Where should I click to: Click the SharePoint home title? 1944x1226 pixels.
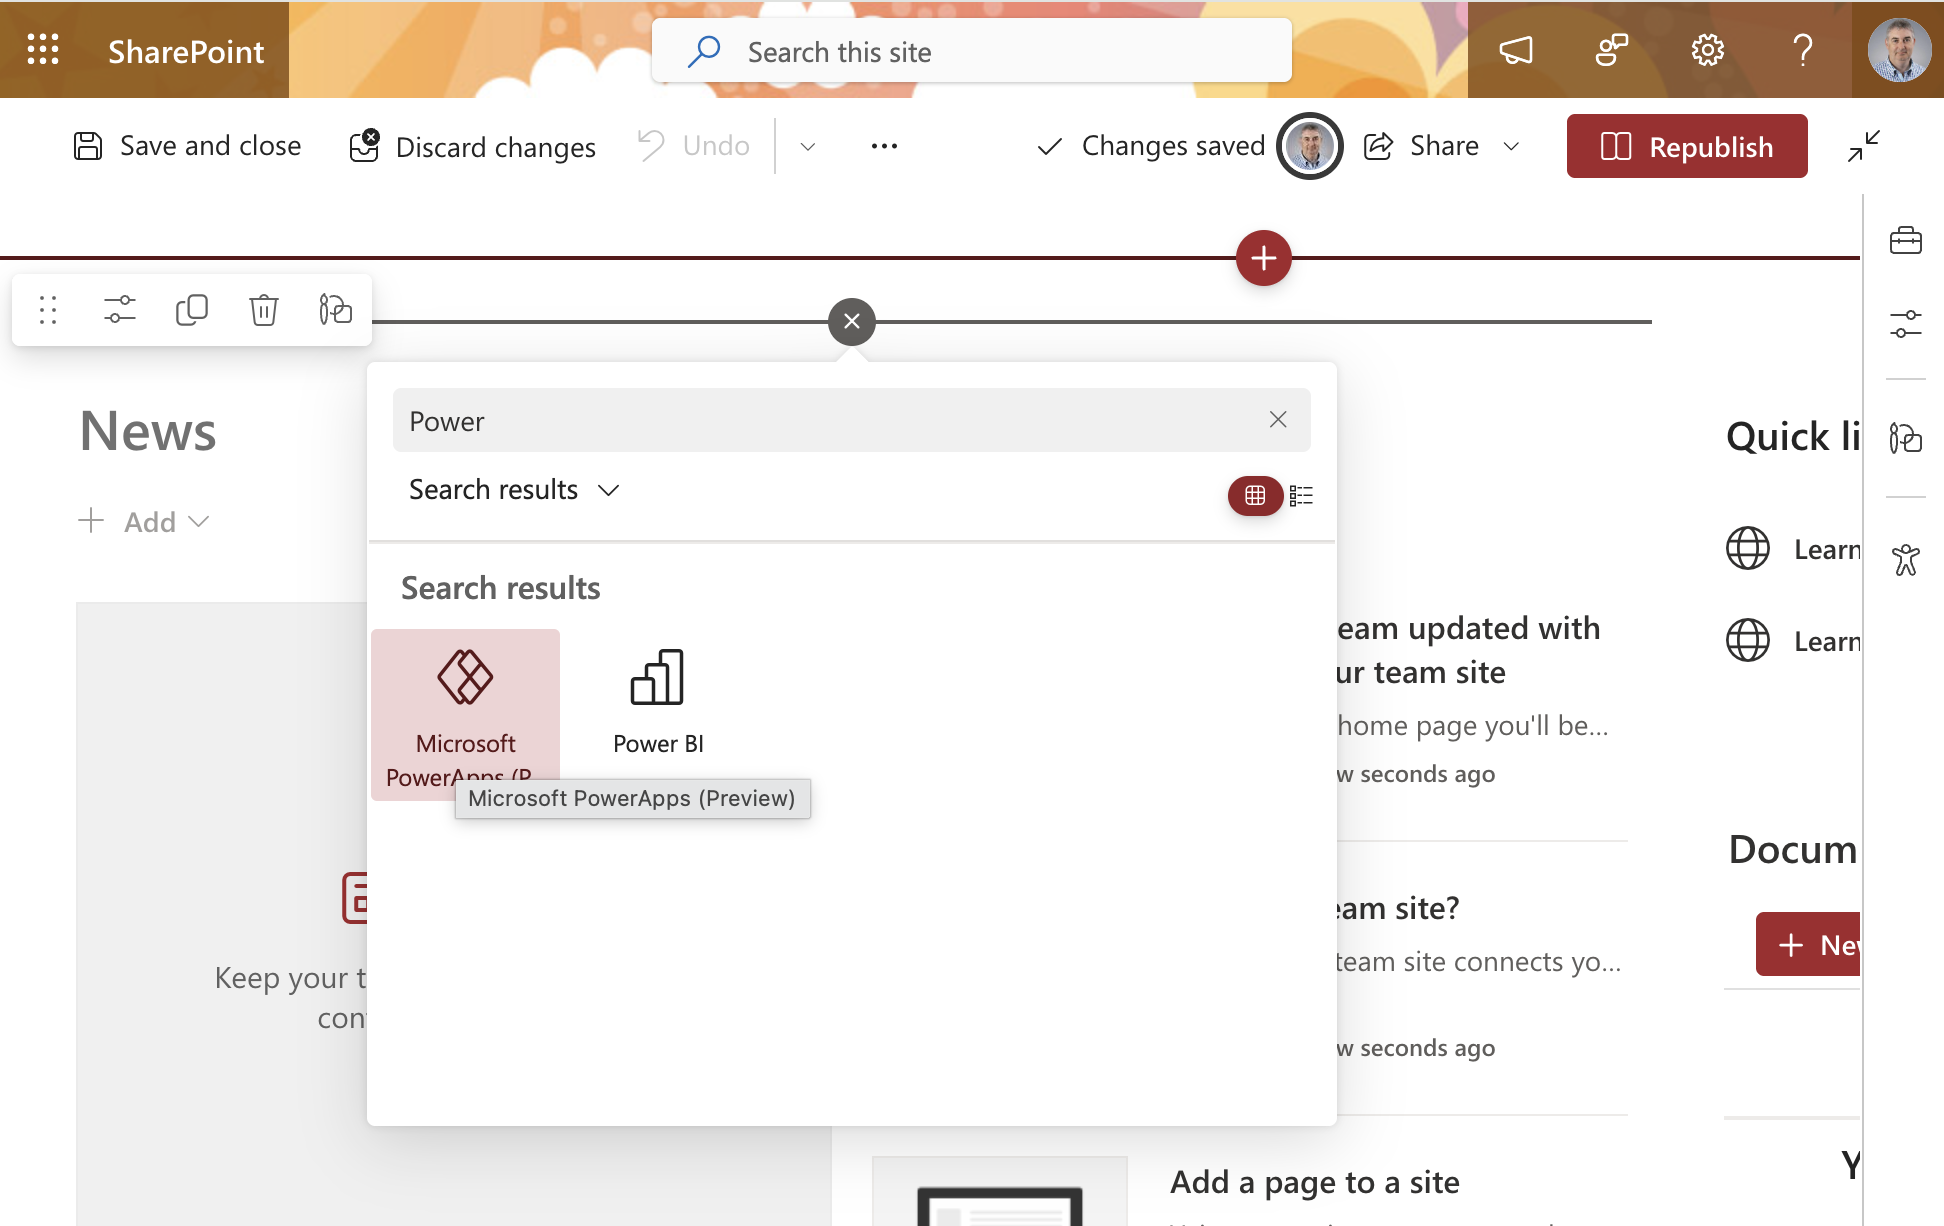tap(186, 51)
